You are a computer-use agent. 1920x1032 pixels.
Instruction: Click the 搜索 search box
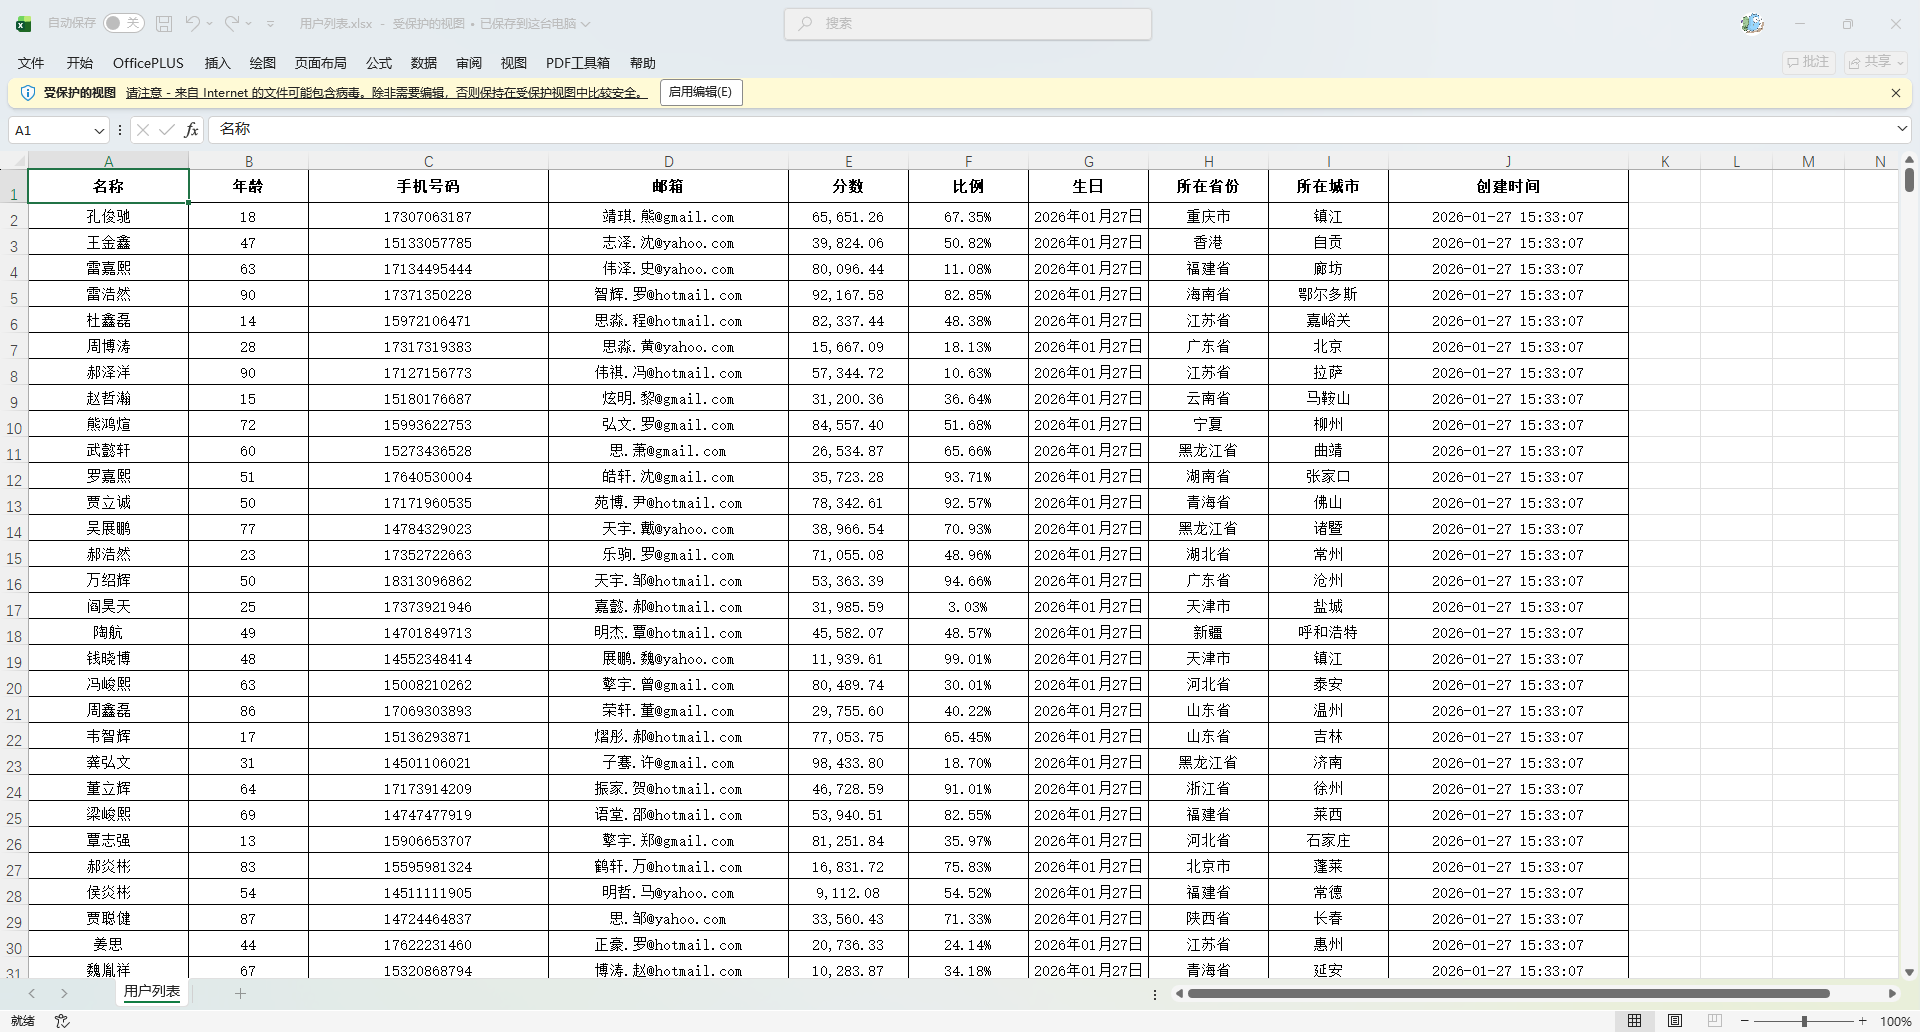pos(967,23)
